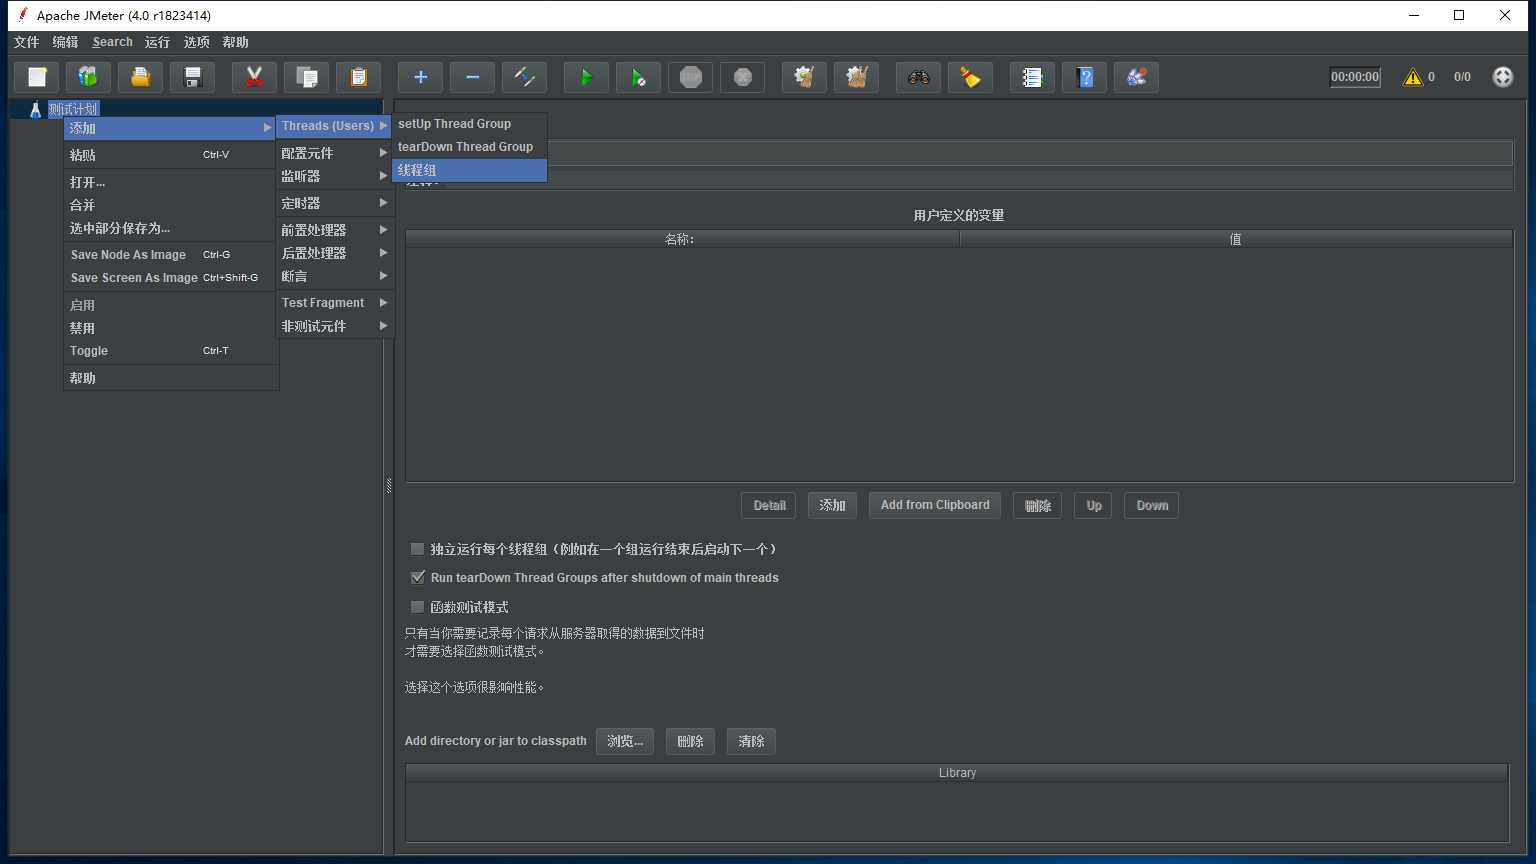
Task: Expand 配置元件 submenu
Action: click(x=334, y=153)
